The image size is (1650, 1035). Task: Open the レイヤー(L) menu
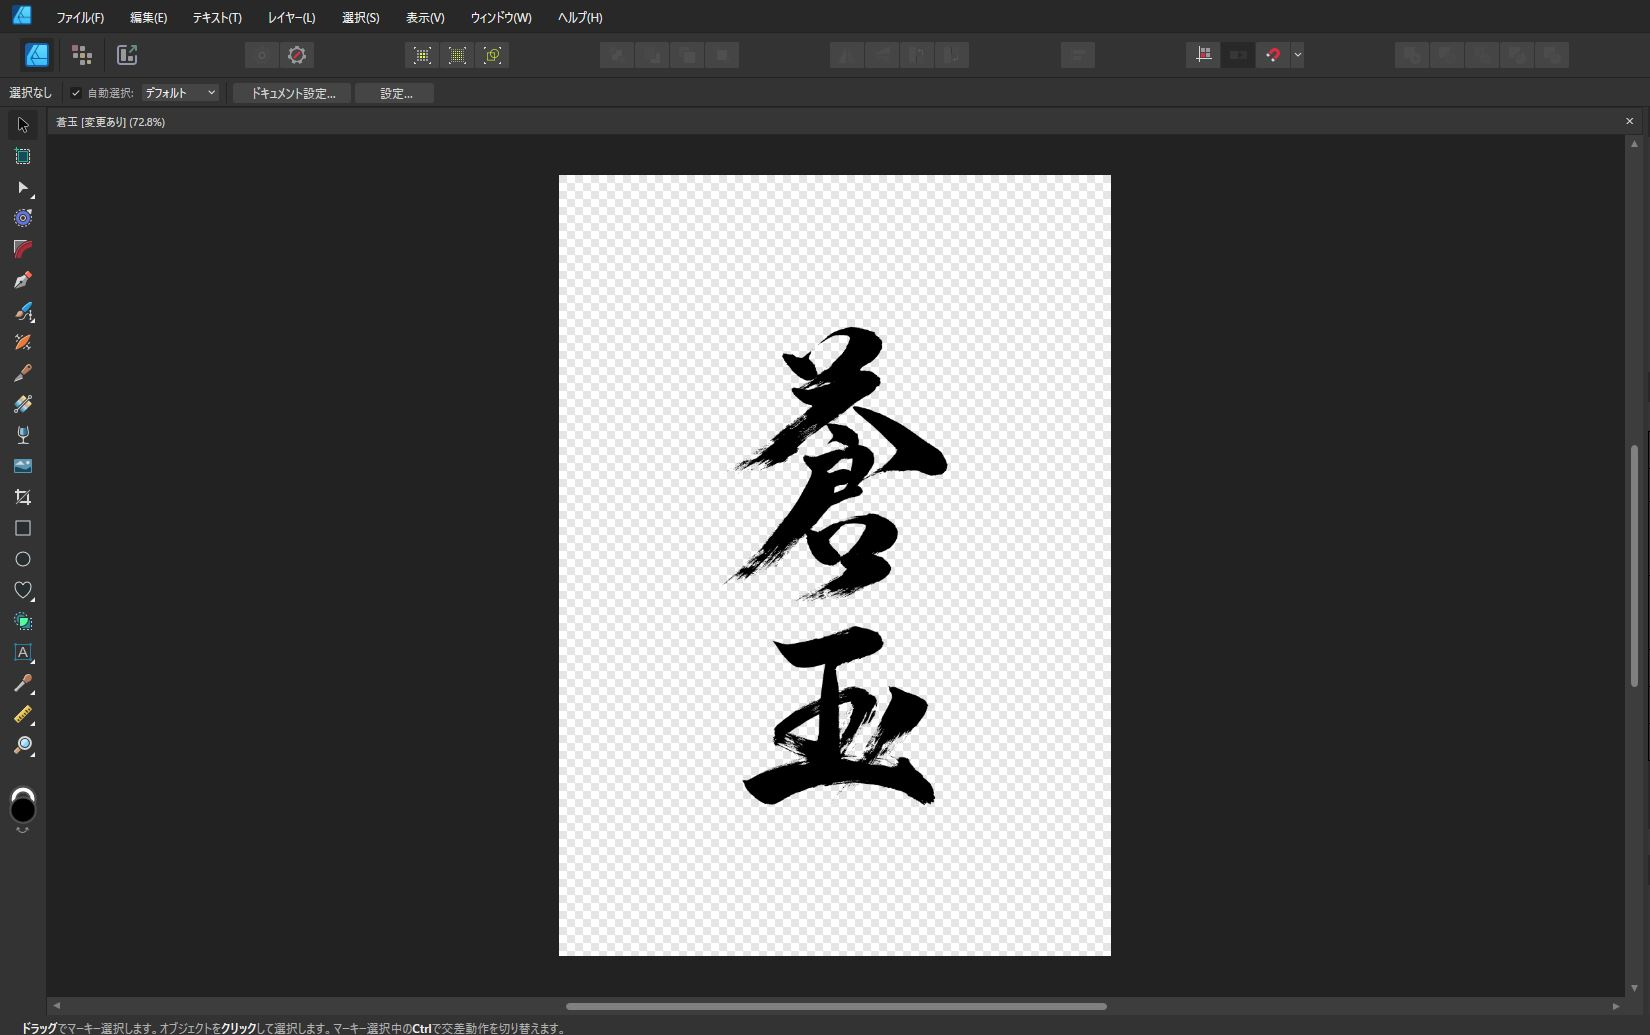click(291, 17)
